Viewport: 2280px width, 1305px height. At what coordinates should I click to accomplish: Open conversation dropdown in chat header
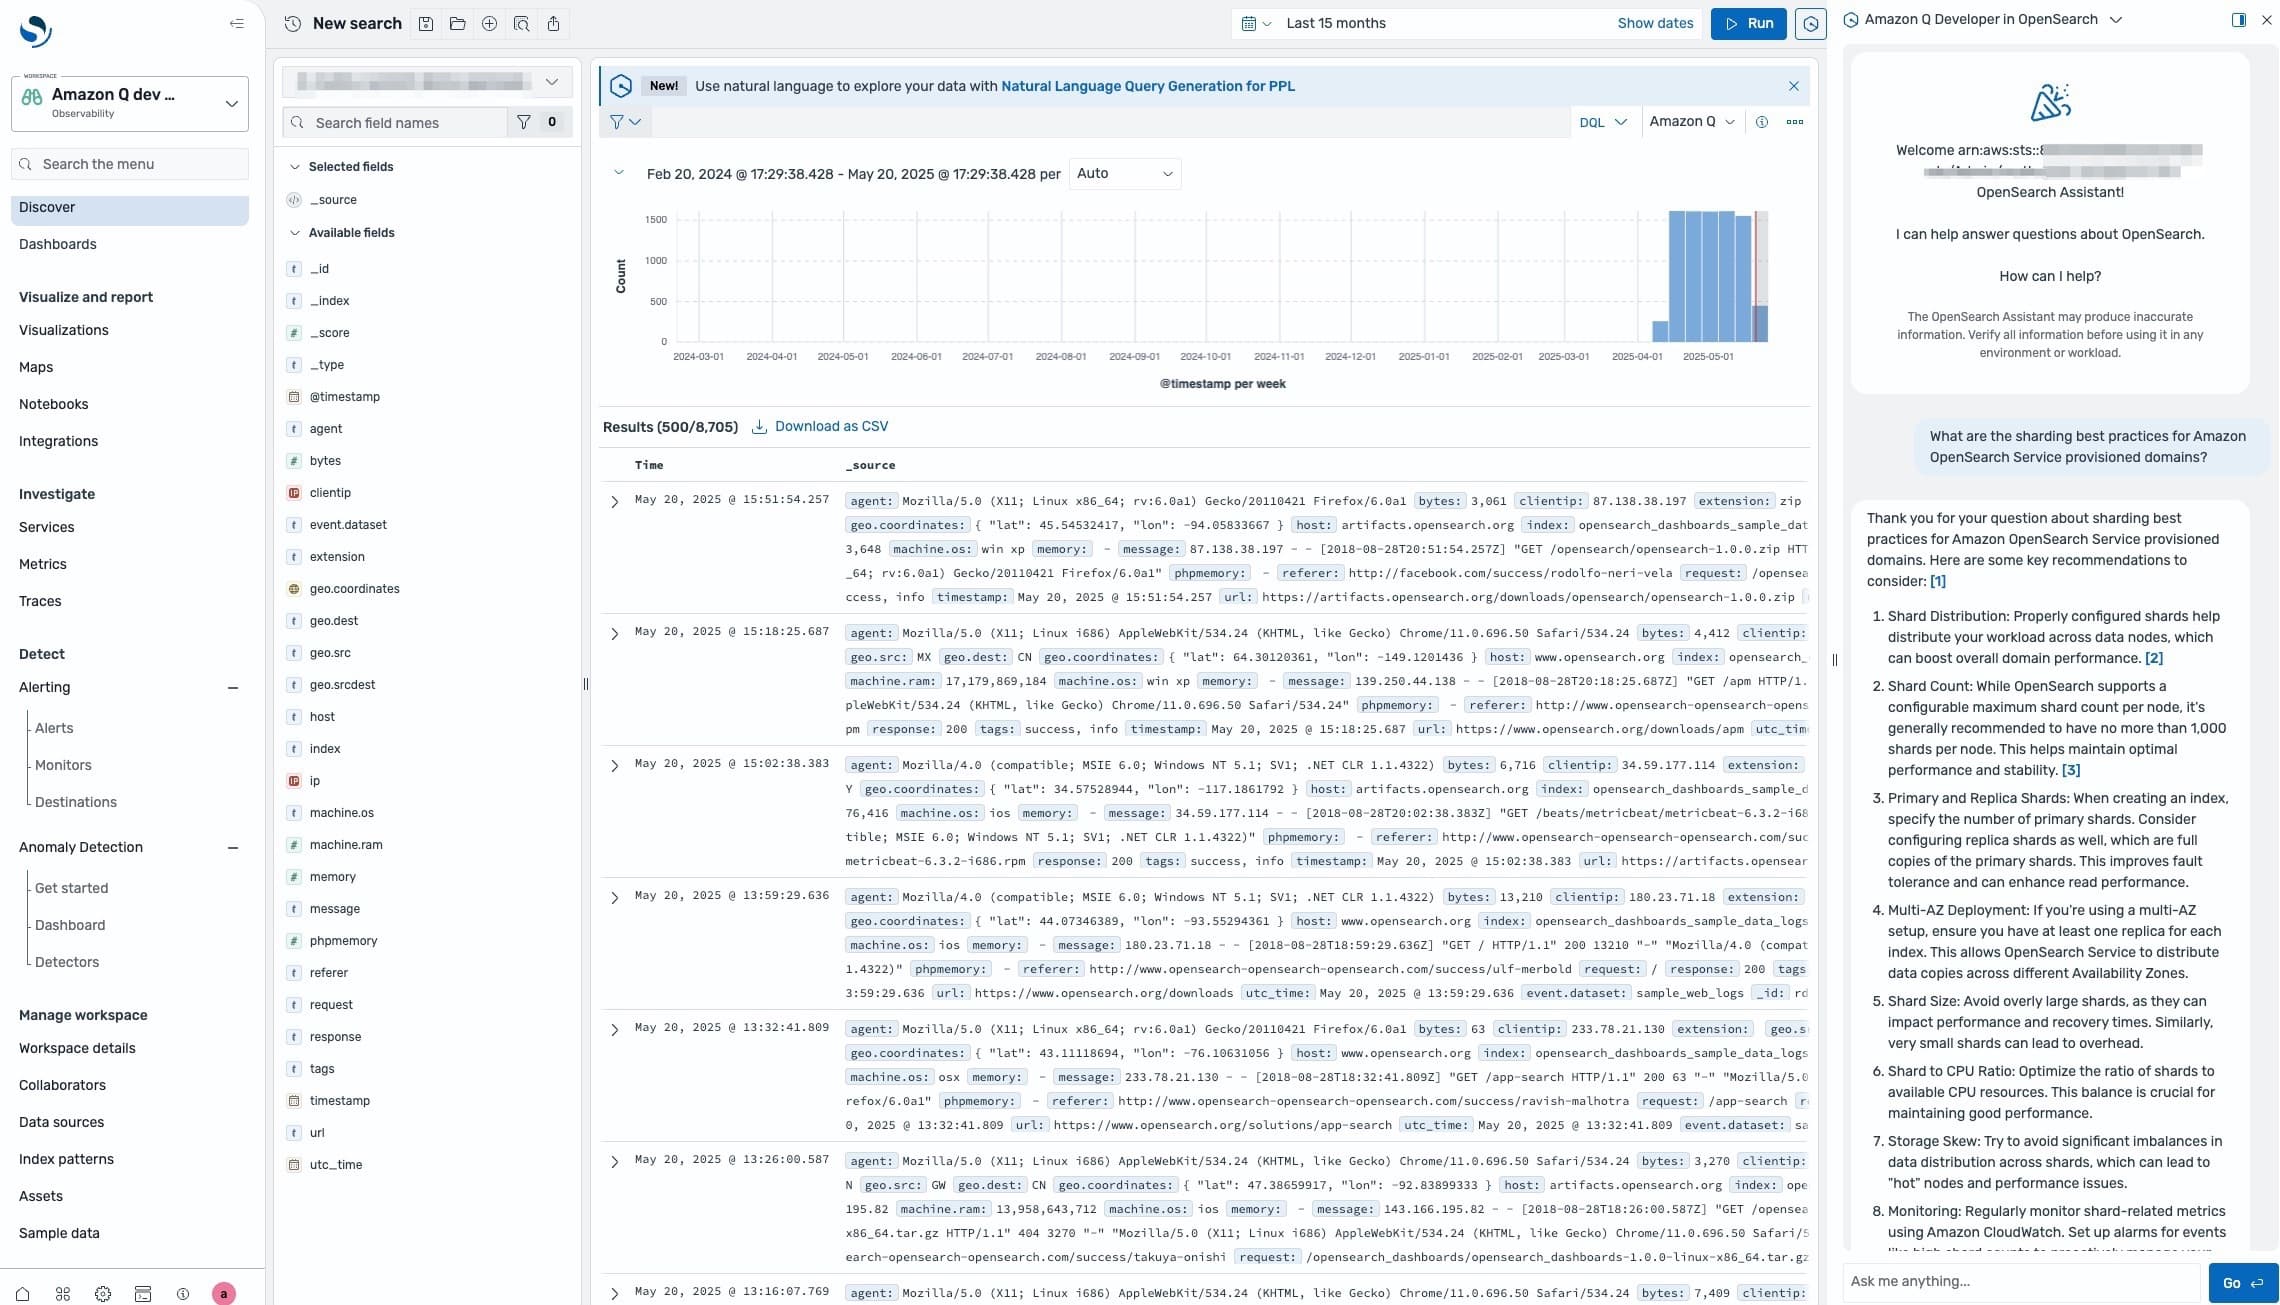point(2116,20)
